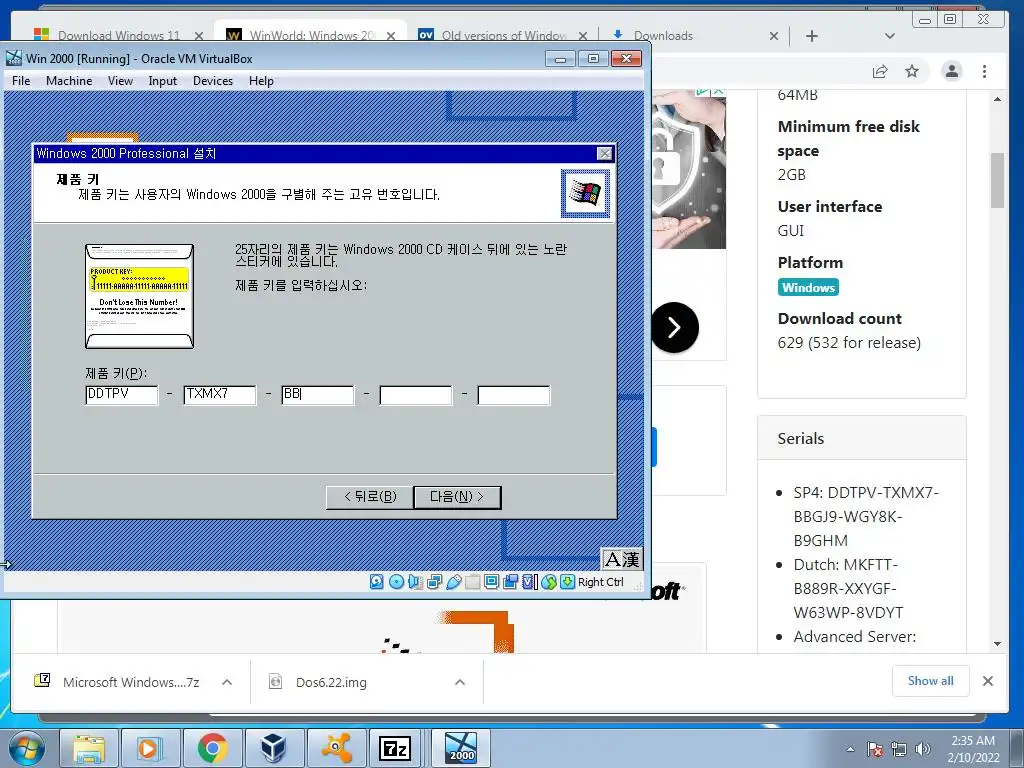Viewport: 1024px width, 768px height.
Task: Click the 뒤로(B) back button
Action: (370, 497)
